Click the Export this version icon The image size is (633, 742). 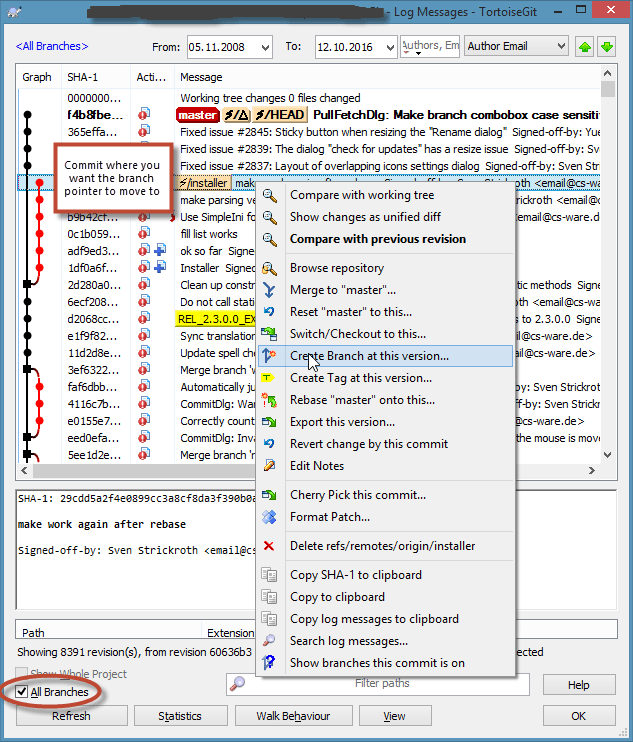(x=270, y=422)
